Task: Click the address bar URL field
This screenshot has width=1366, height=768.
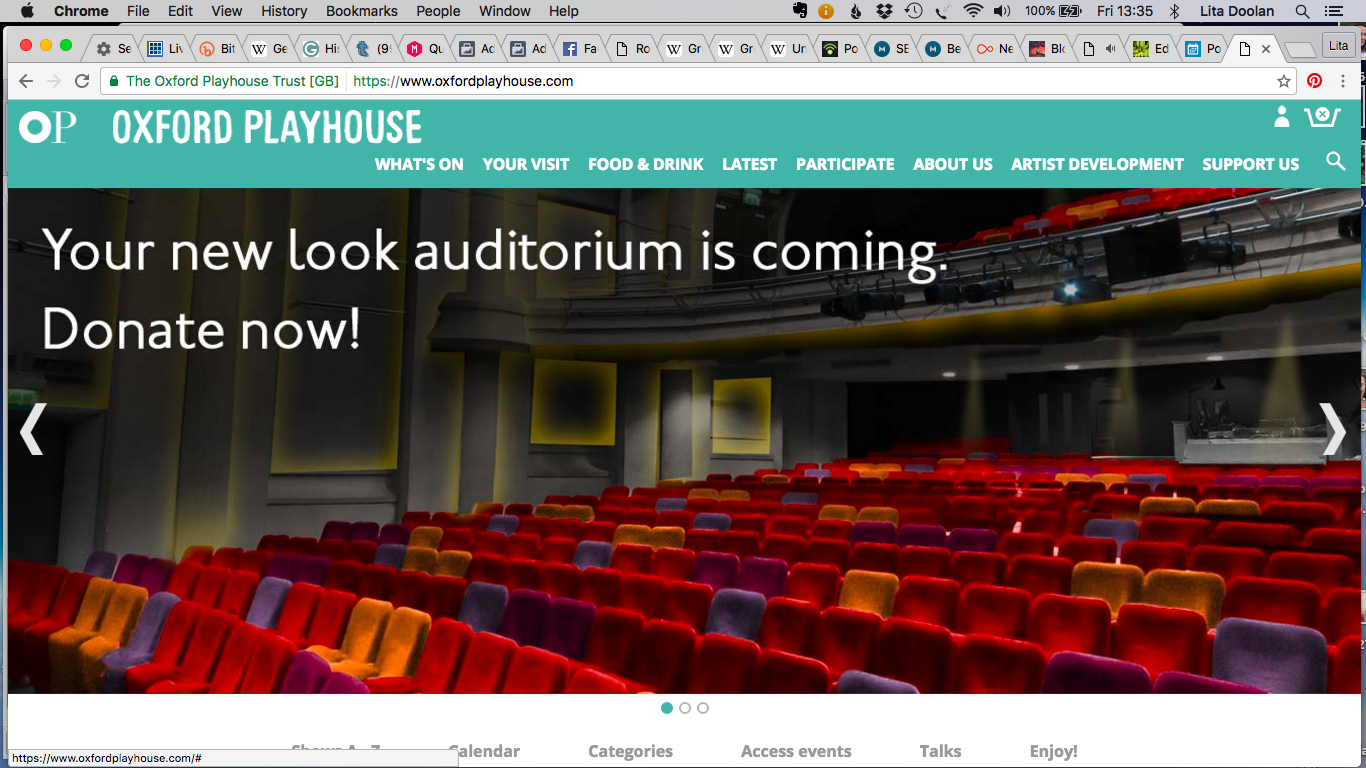Action: pos(700,81)
